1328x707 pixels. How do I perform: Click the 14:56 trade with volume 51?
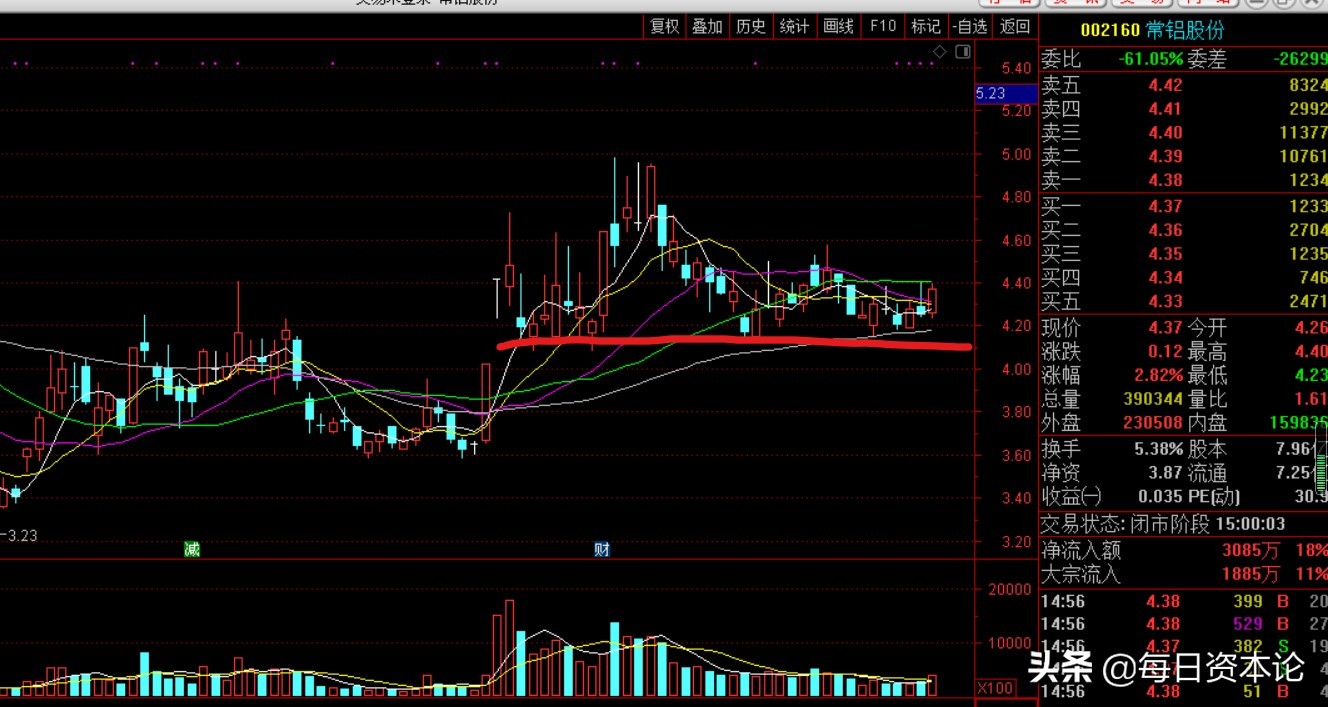point(1184,691)
